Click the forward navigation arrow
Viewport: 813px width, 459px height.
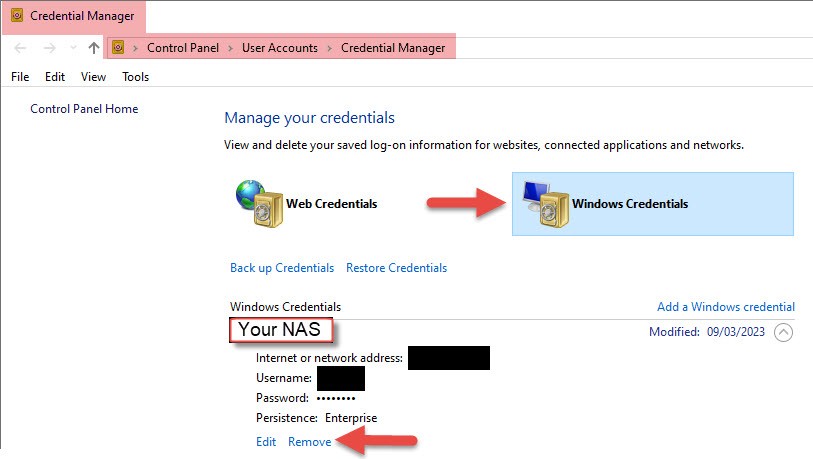coord(48,48)
